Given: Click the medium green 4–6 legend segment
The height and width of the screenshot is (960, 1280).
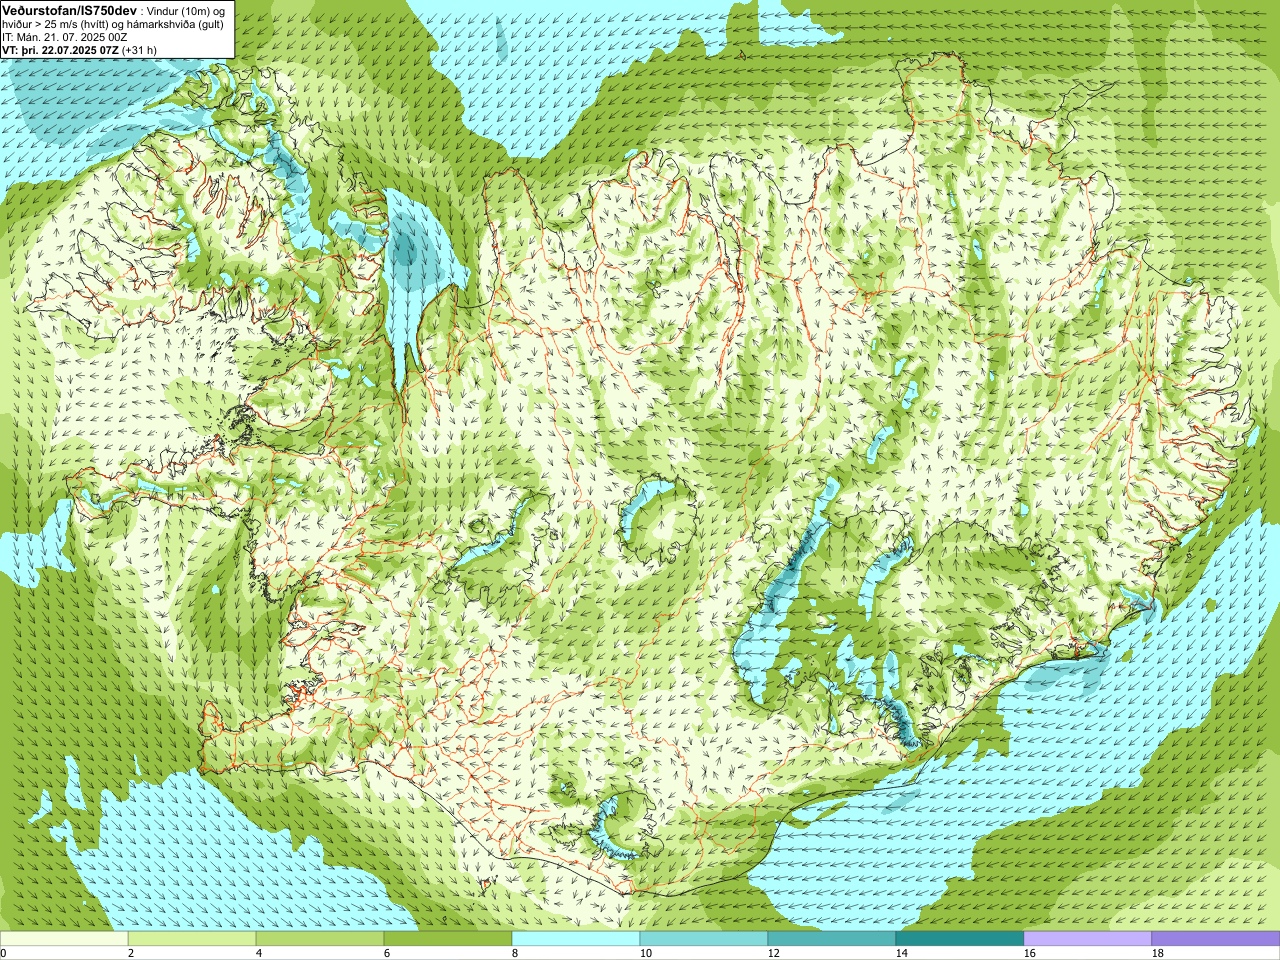Looking at the screenshot, I should click(x=320, y=939).
